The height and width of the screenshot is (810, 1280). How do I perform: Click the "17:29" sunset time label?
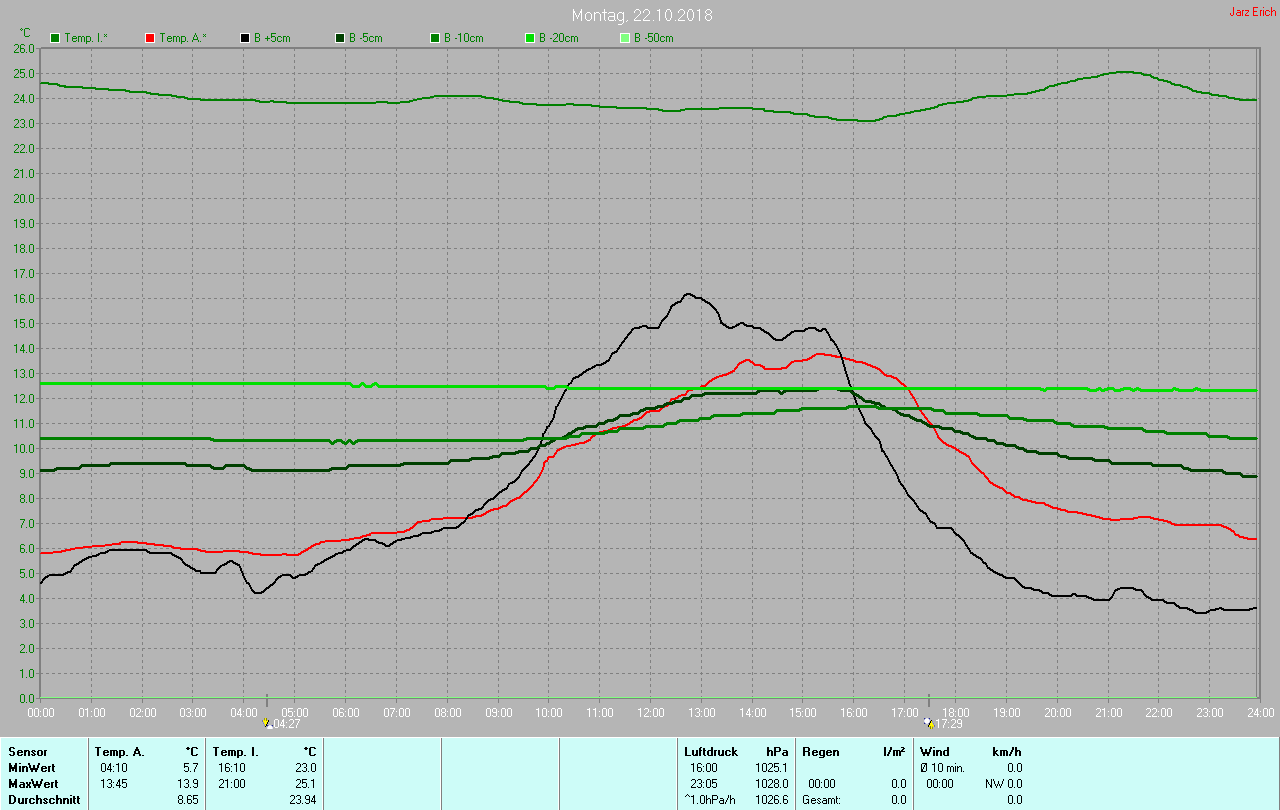coord(949,723)
